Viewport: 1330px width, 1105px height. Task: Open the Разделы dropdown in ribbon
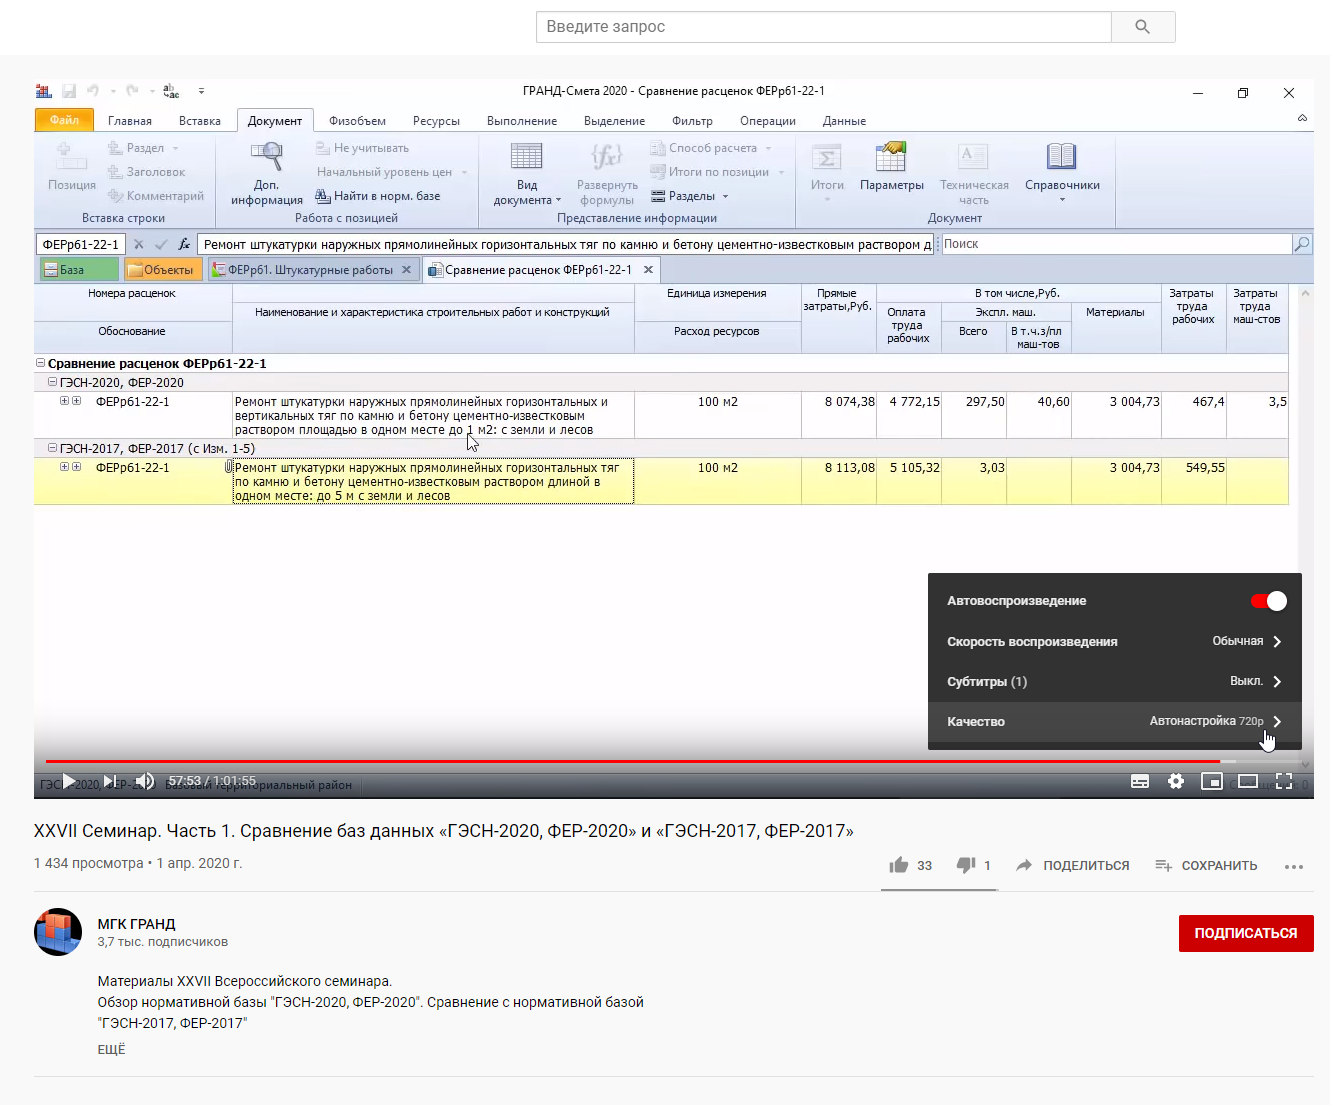click(x=690, y=196)
